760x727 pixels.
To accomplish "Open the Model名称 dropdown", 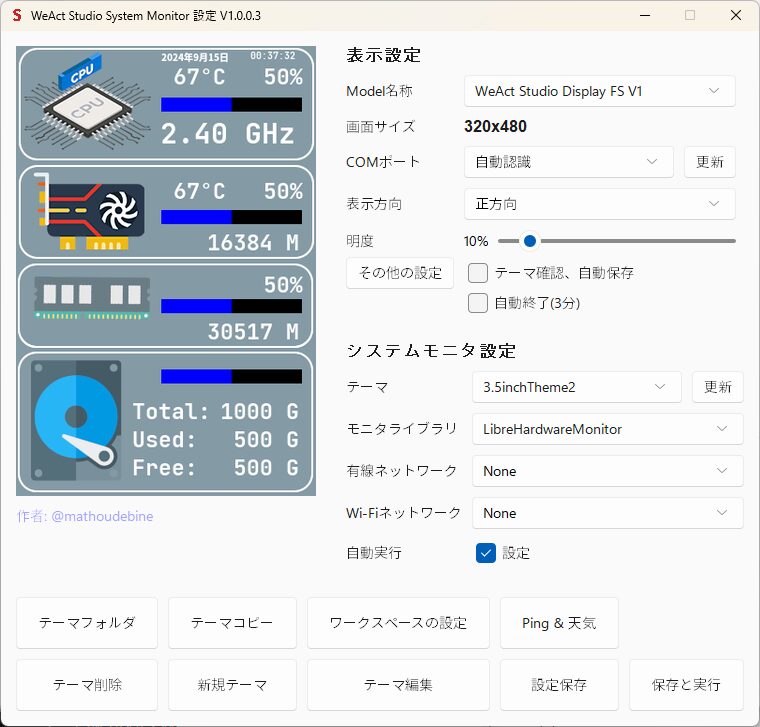I will 599,91.
